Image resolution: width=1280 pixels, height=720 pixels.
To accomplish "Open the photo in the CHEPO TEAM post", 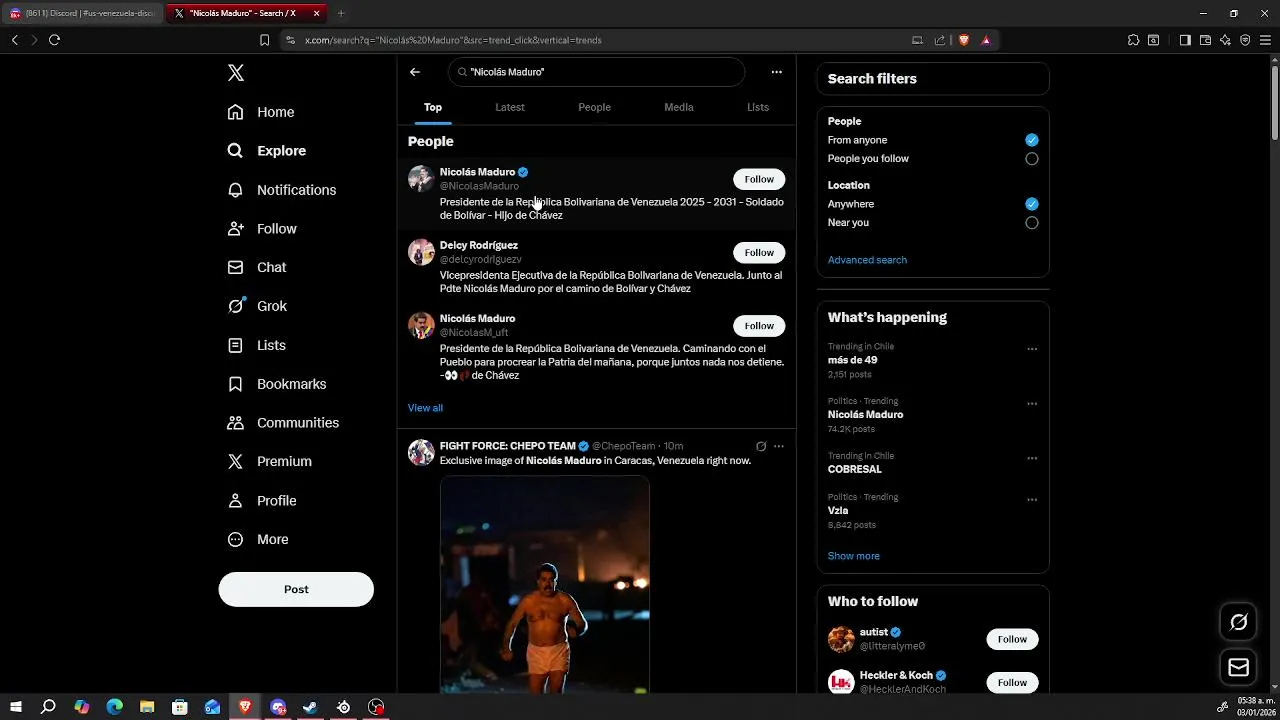I will point(545,585).
